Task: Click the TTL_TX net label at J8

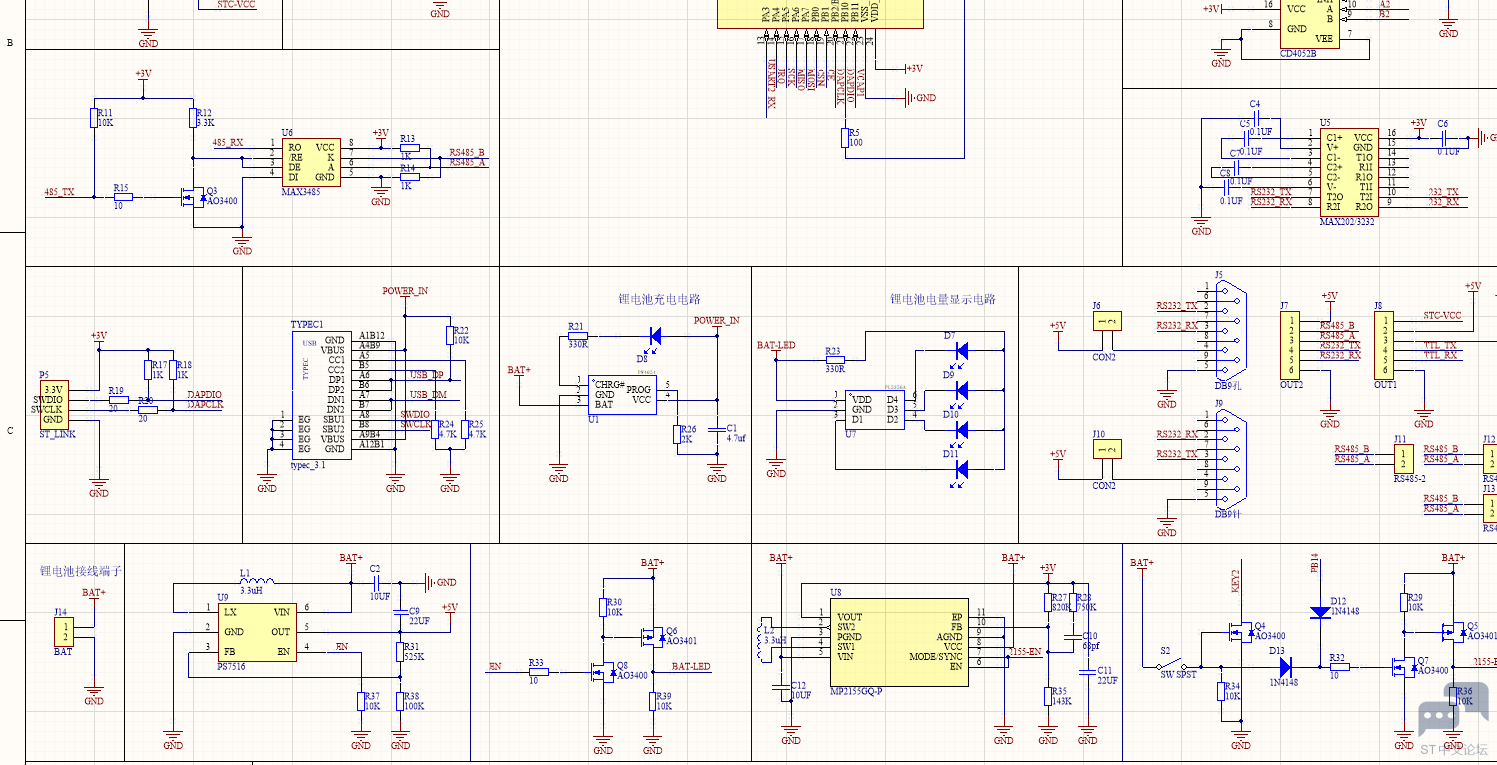Action: pos(1441,345)
